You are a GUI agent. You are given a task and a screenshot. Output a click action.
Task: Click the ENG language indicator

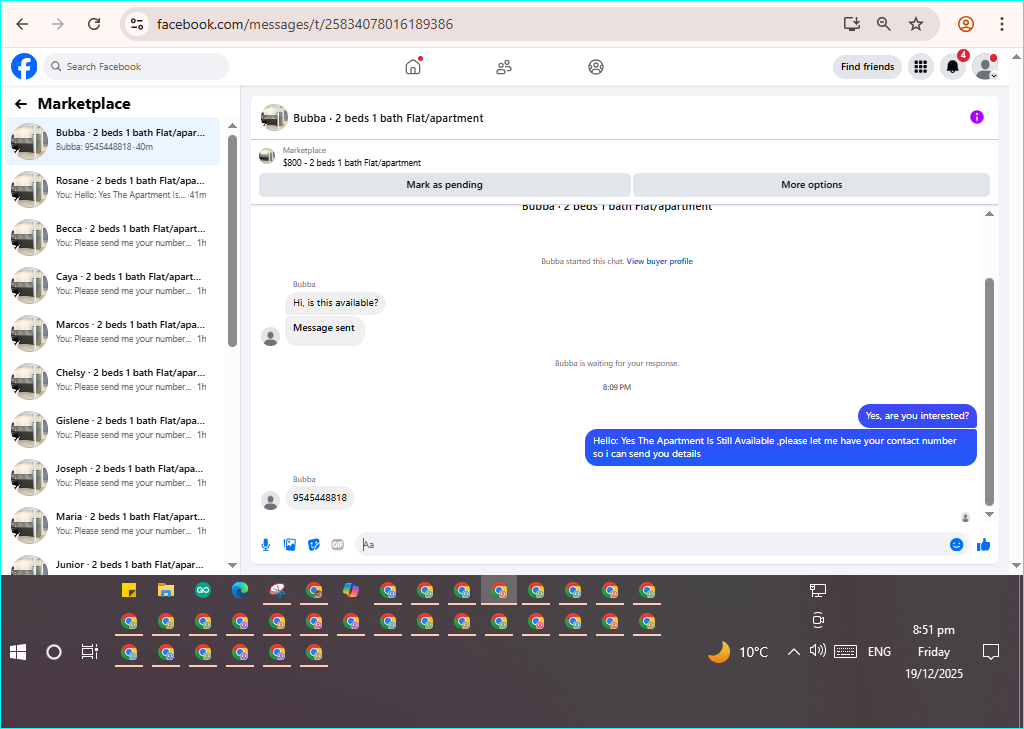click(x=879, y=652)
